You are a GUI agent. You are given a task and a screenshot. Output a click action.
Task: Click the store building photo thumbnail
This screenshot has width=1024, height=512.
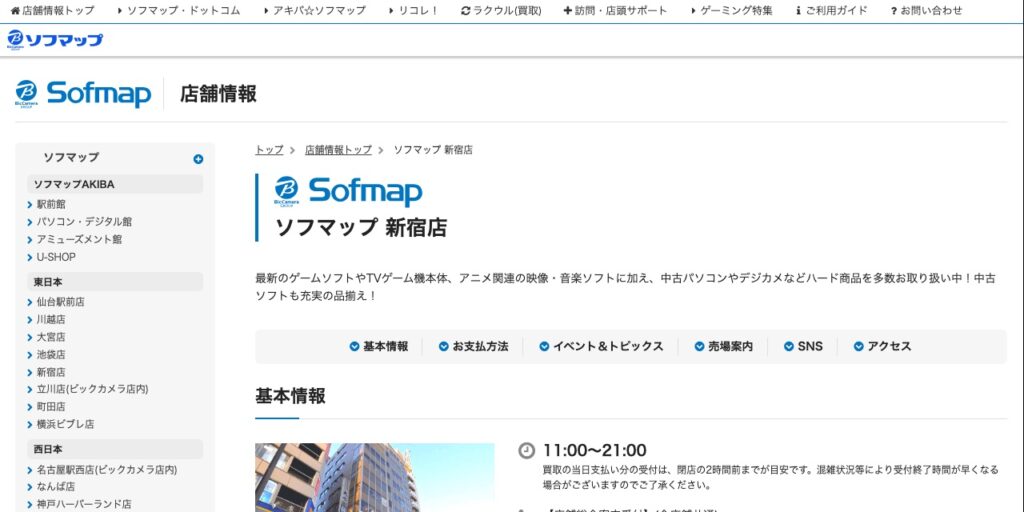[375, 477]
